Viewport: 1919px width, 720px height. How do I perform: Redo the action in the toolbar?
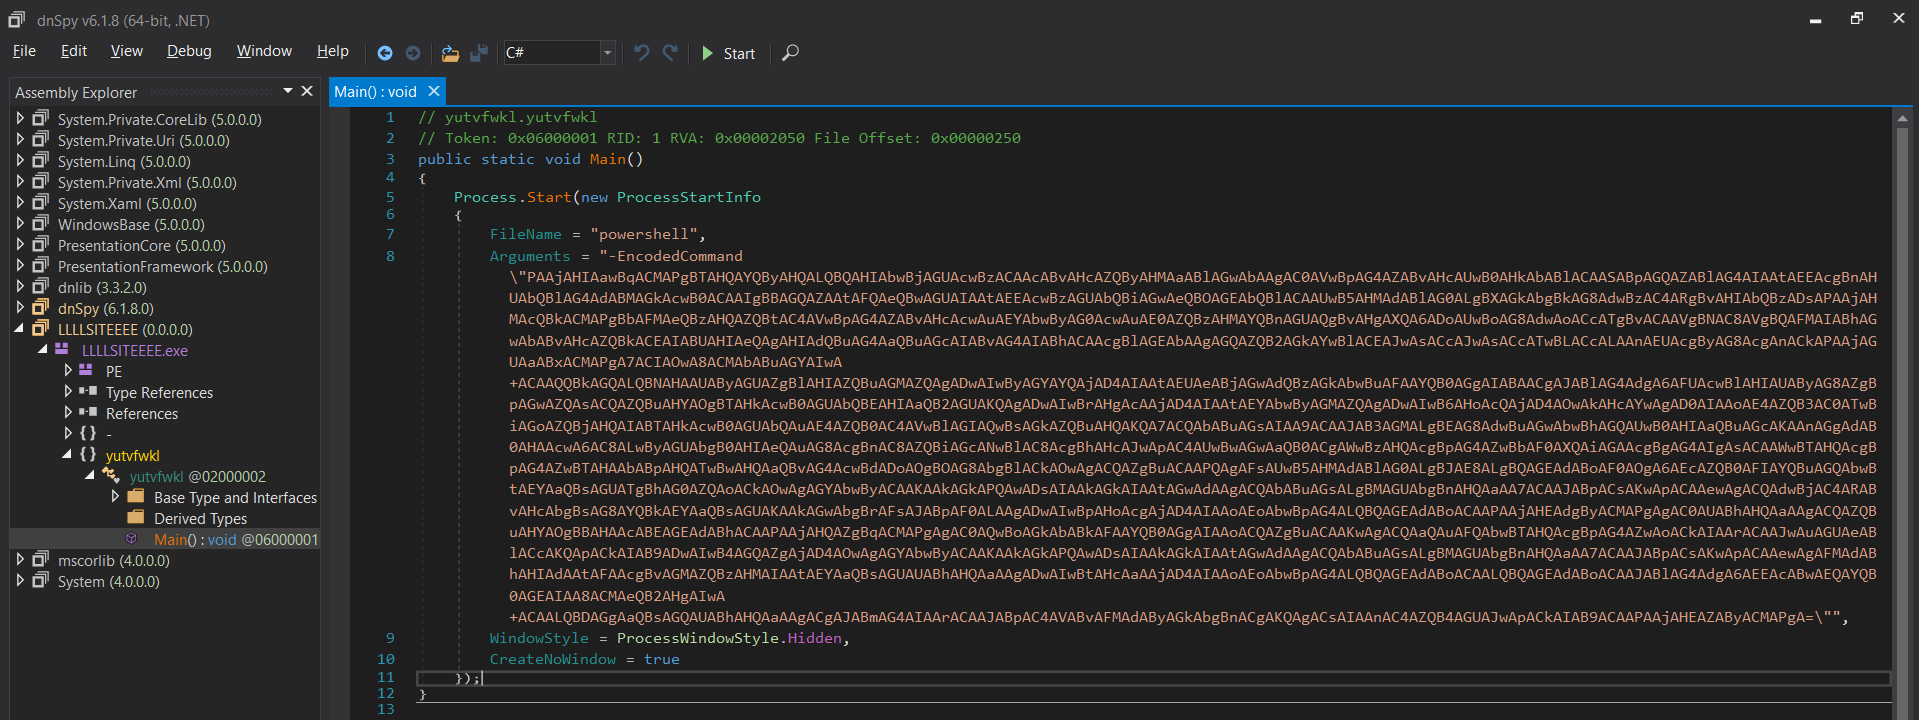pos(670,53)
